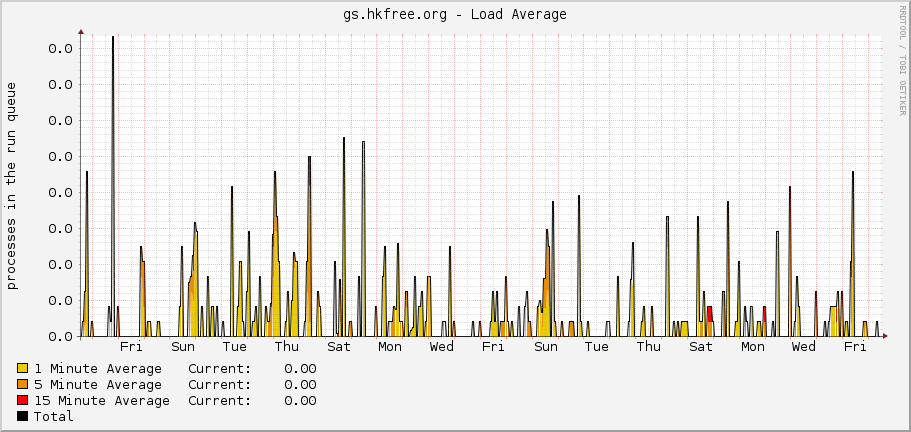The height and width of the screenshot is (432, 911).
Task: Click the earliest 'Fri' label on time axis
Action: [131, 347]
